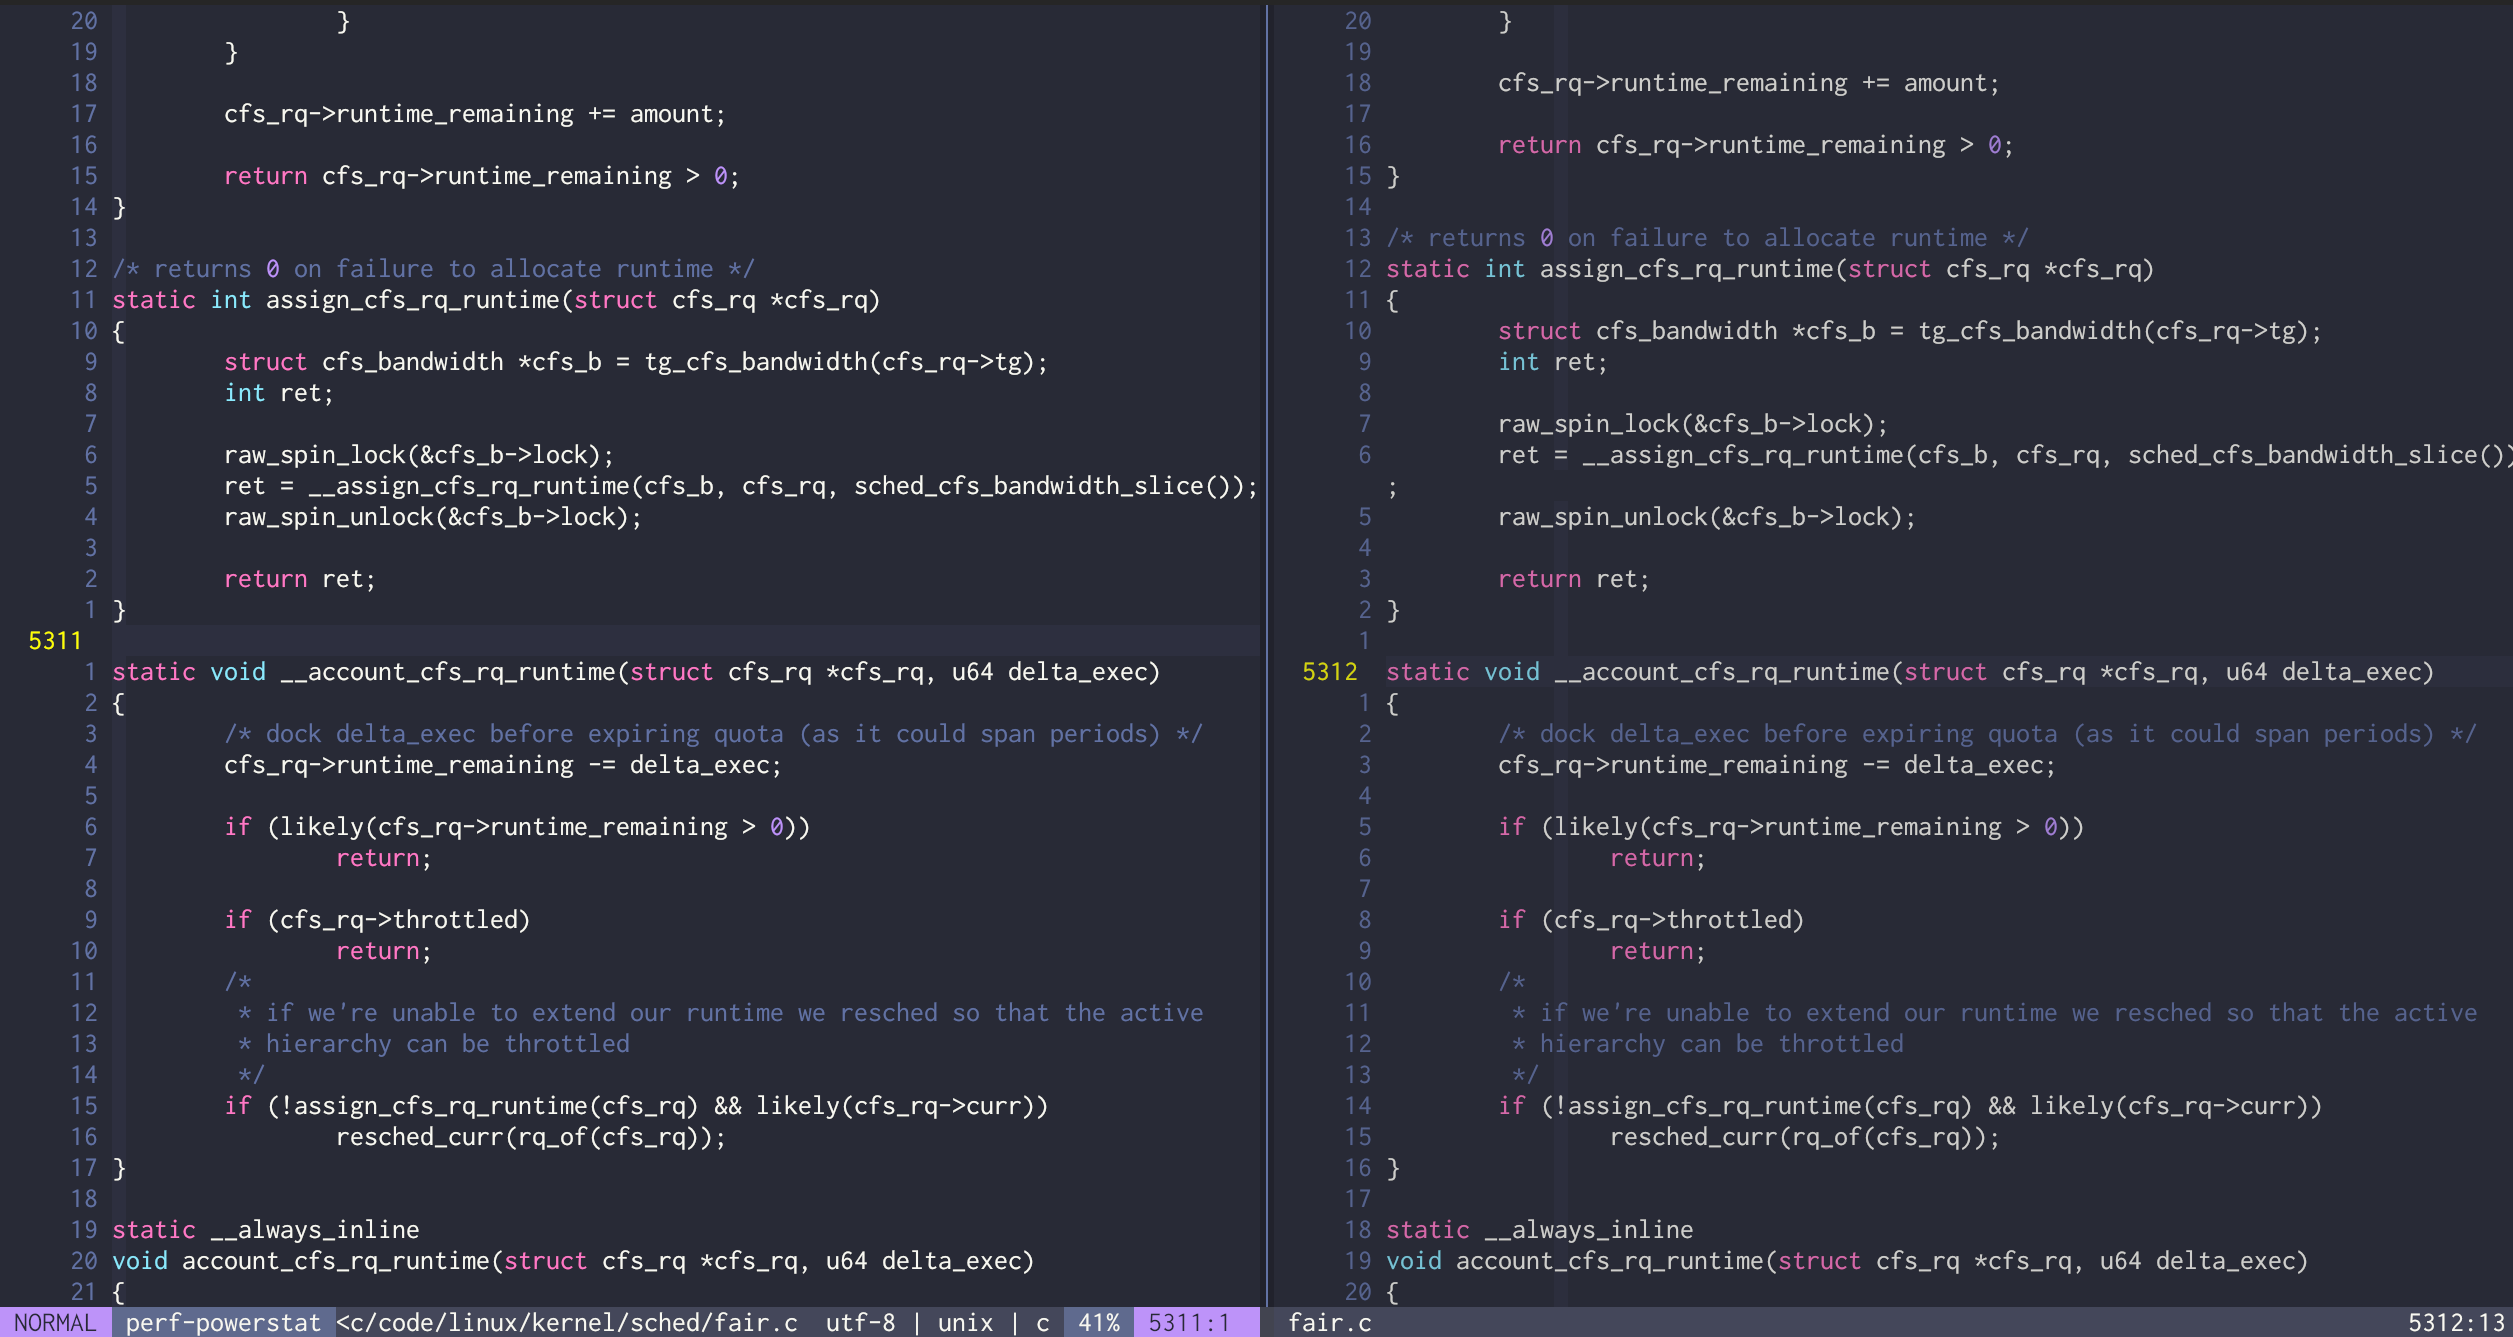Click the unix file format label
This screenshot has width=2513, height=1337.
click(x=965, y=1322)
